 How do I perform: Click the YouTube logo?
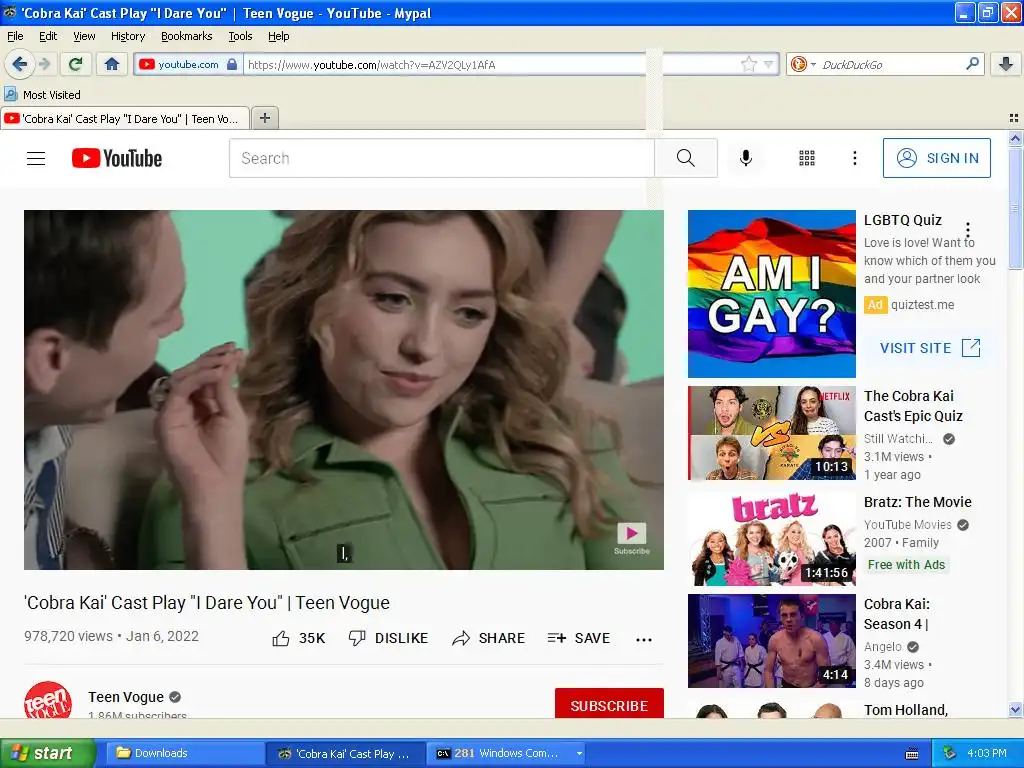(x=117, y=158)
